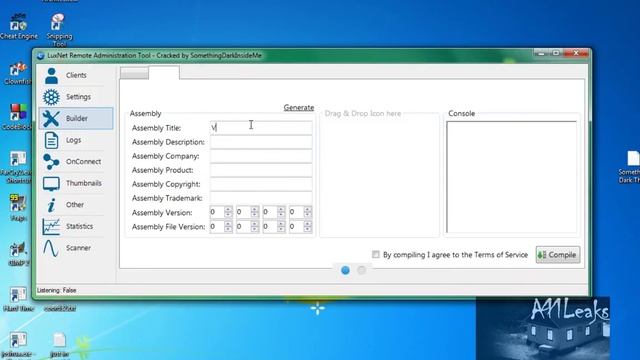This screenshot has height=360, width=640.
Task: Click the Generate link
Action: point(299,108)
